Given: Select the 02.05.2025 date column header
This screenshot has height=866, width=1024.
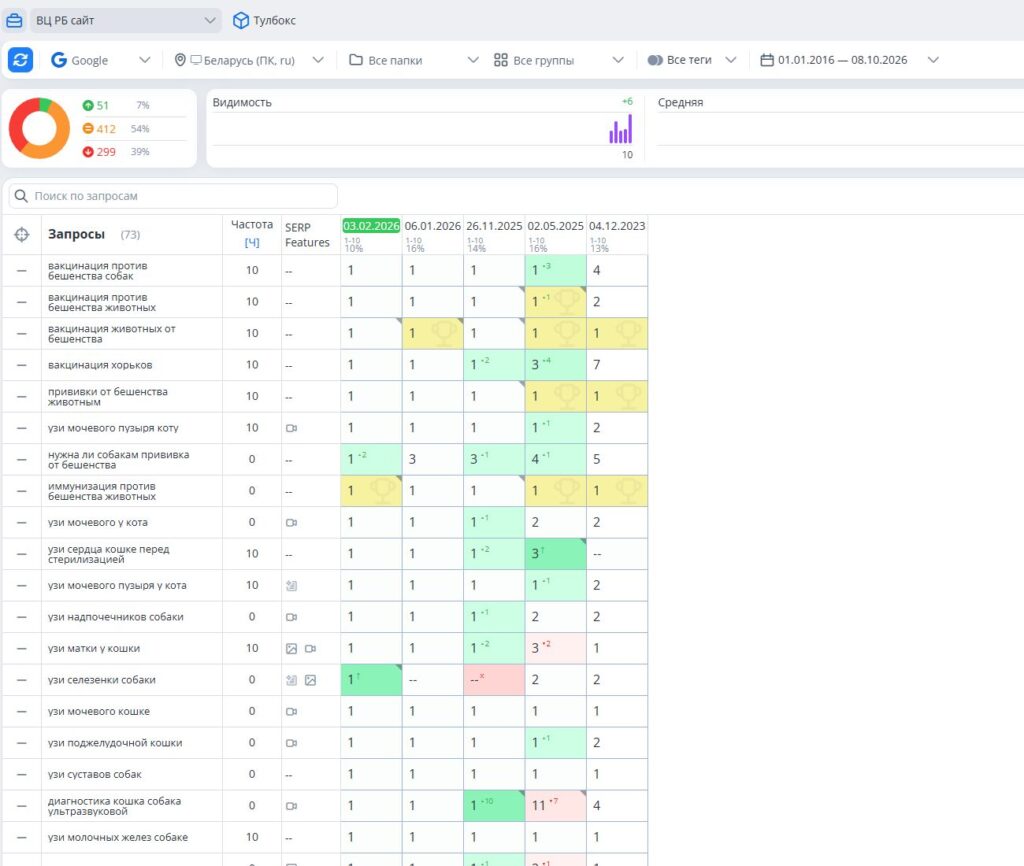Looking at the screenshot, I should [555, 226].
